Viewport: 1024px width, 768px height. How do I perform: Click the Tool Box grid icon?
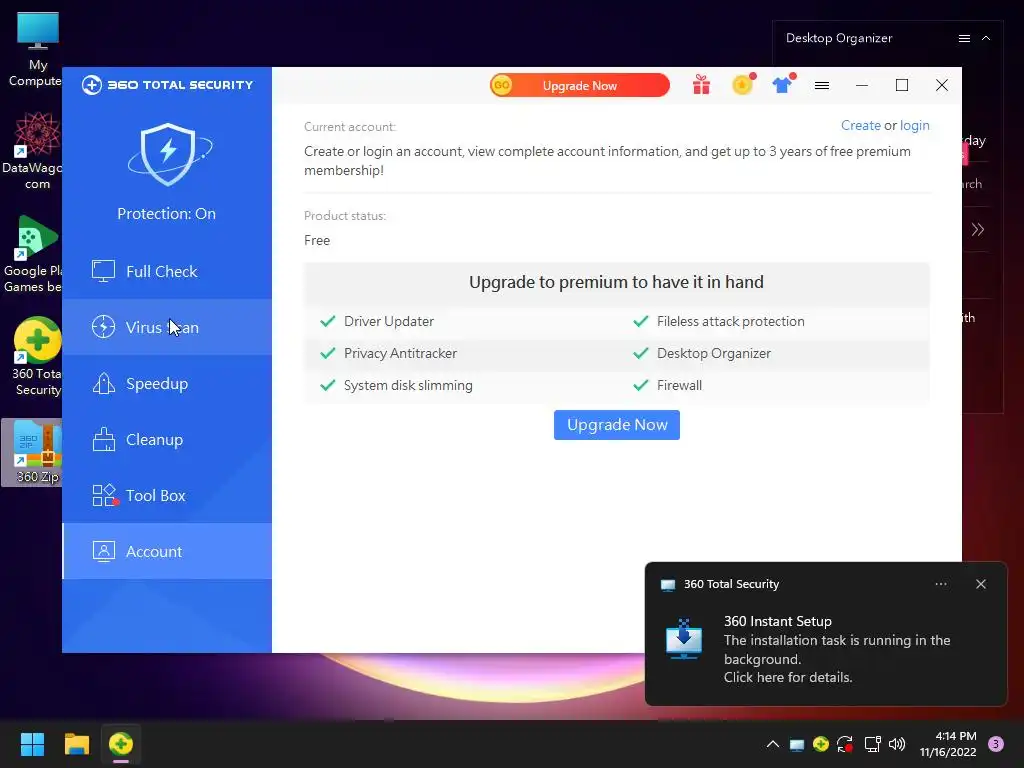pyautogui.click(x=104, y=495)
